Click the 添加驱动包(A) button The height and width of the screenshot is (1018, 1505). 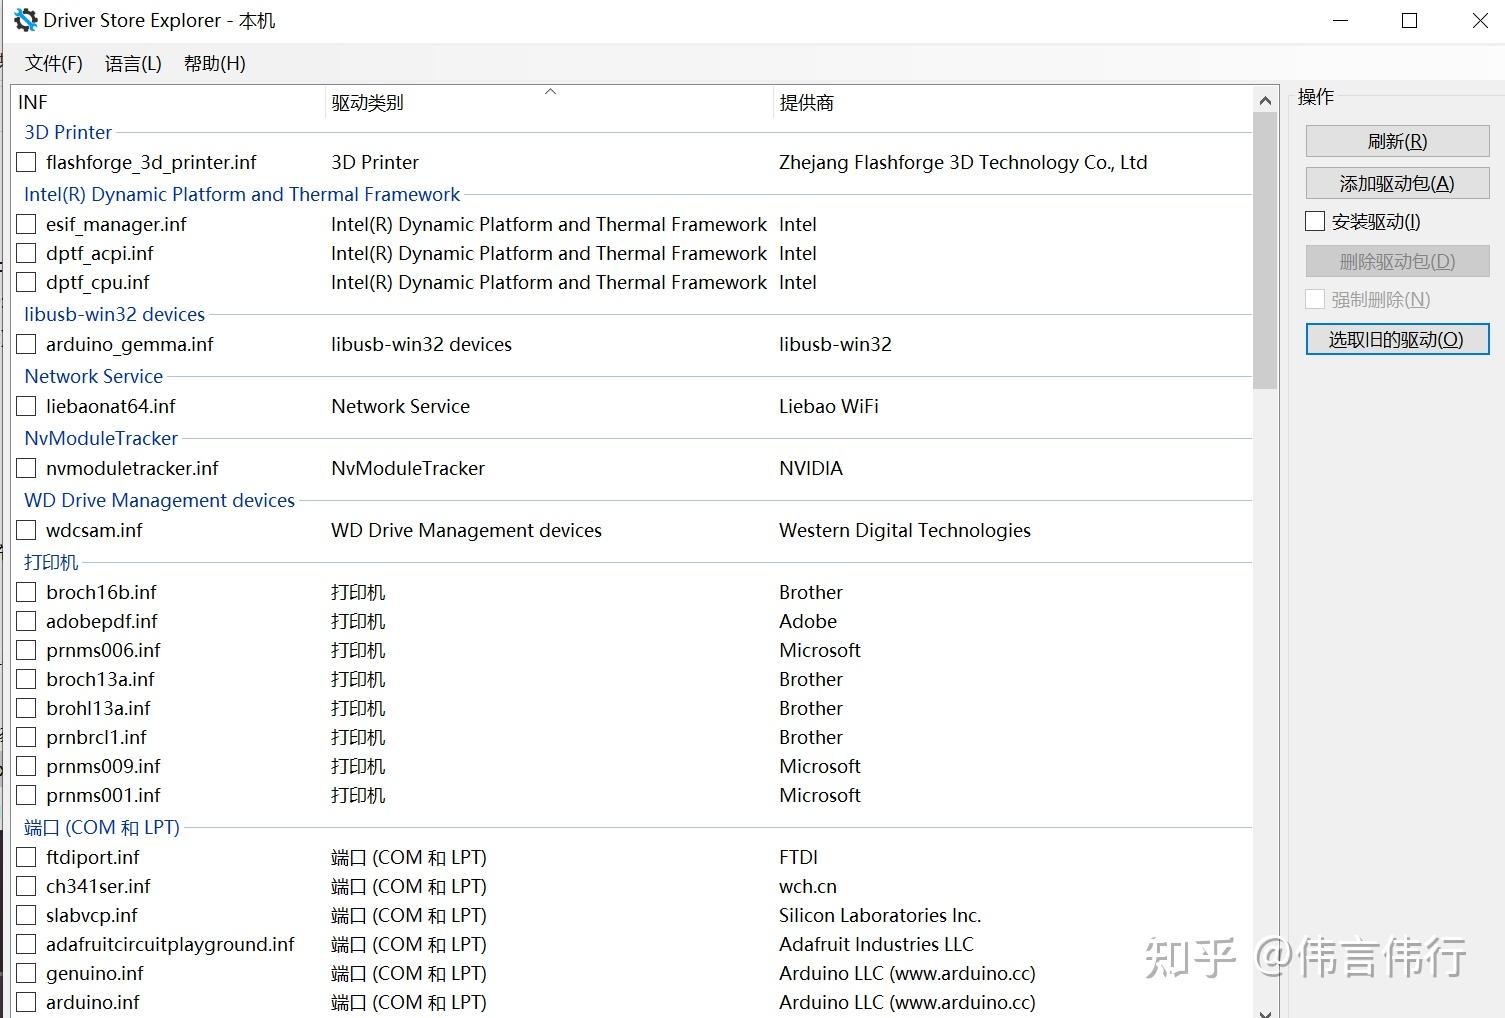tap(1396, 183)
